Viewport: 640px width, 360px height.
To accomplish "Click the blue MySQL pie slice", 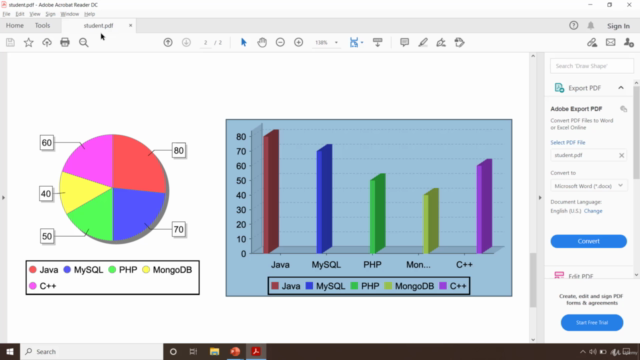I will [x=137, y=212].
